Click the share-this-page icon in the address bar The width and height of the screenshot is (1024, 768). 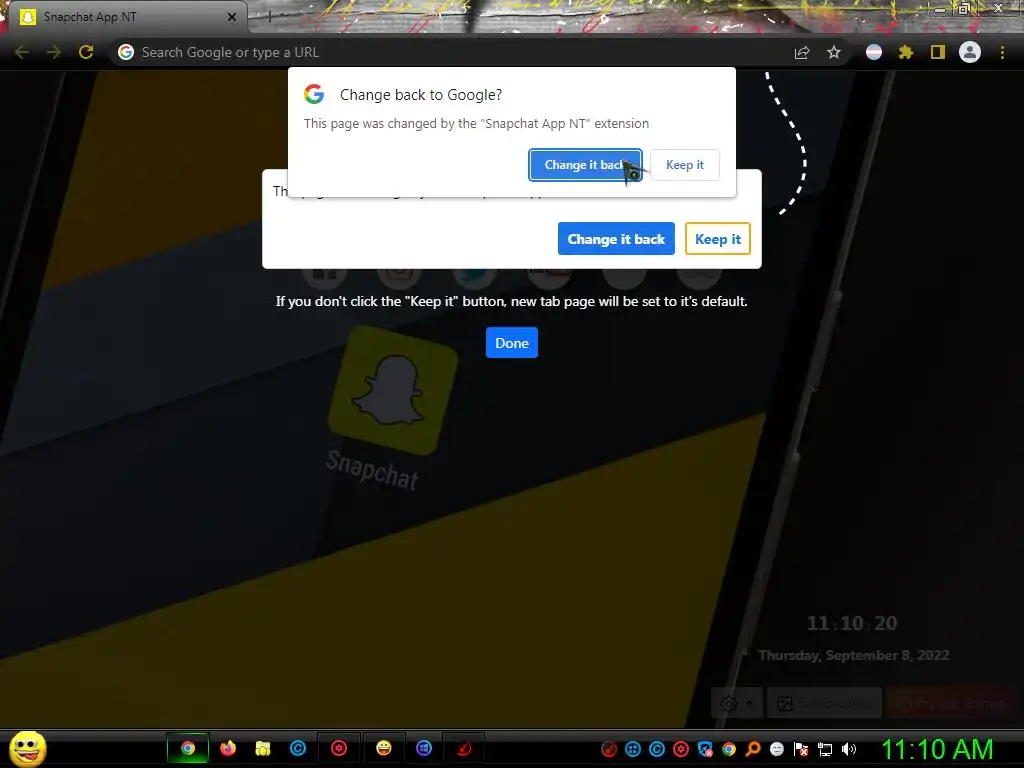tap(801, 52)
